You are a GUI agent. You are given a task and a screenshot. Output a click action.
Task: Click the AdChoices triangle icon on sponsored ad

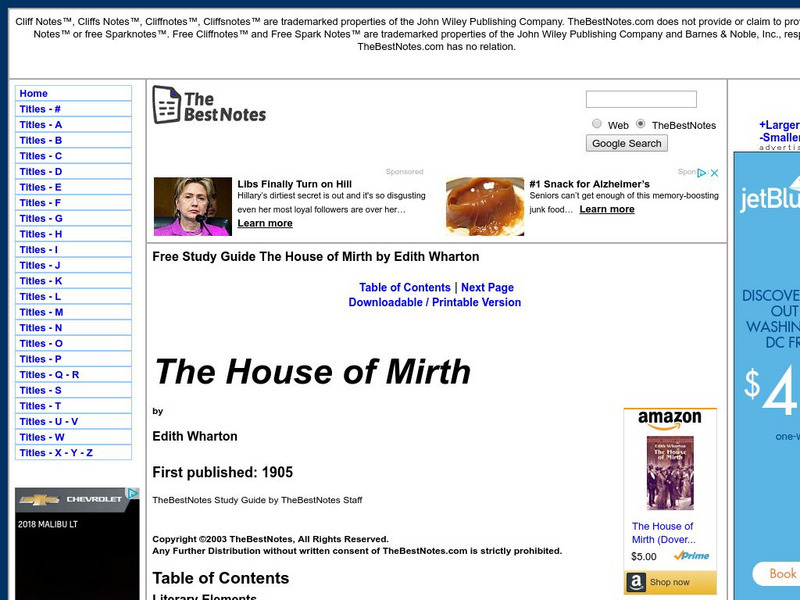(x=702, y=172)
